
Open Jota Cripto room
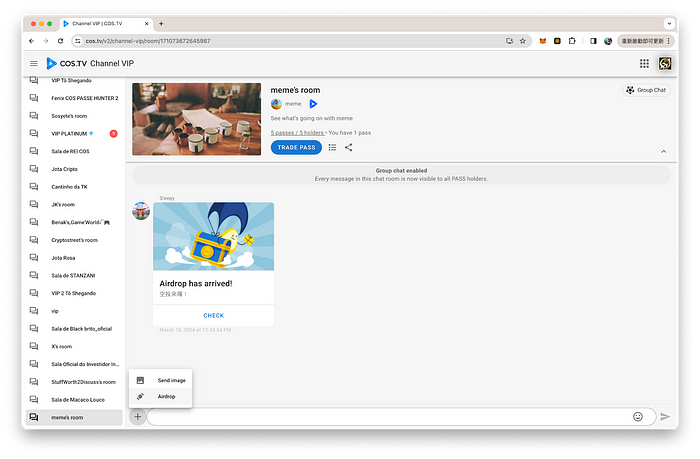click(x=74, y=169)
